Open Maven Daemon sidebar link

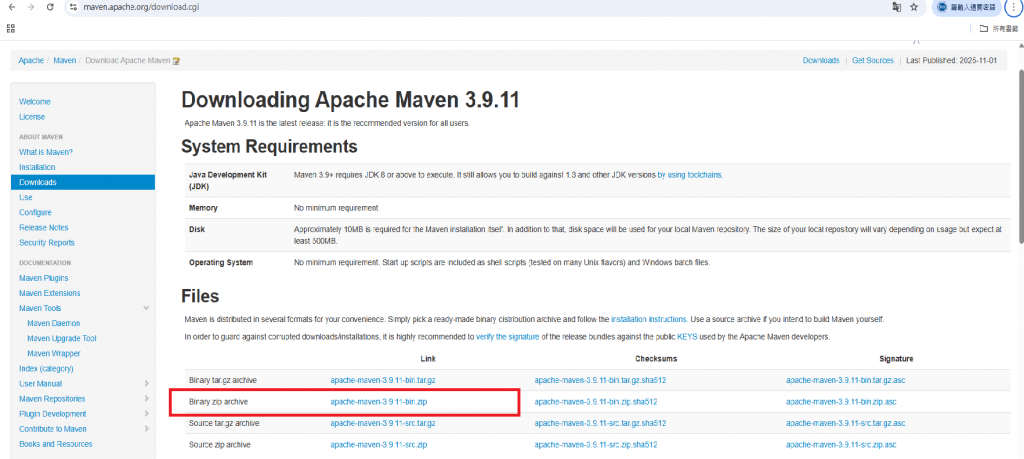point(54,323)
